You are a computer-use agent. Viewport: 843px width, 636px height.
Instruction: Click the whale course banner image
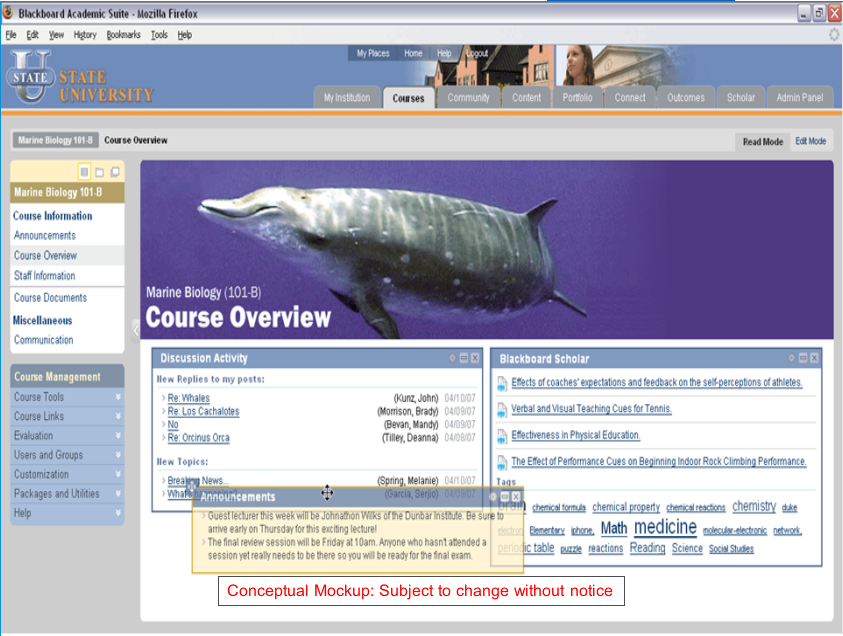(x=487, y=249)
